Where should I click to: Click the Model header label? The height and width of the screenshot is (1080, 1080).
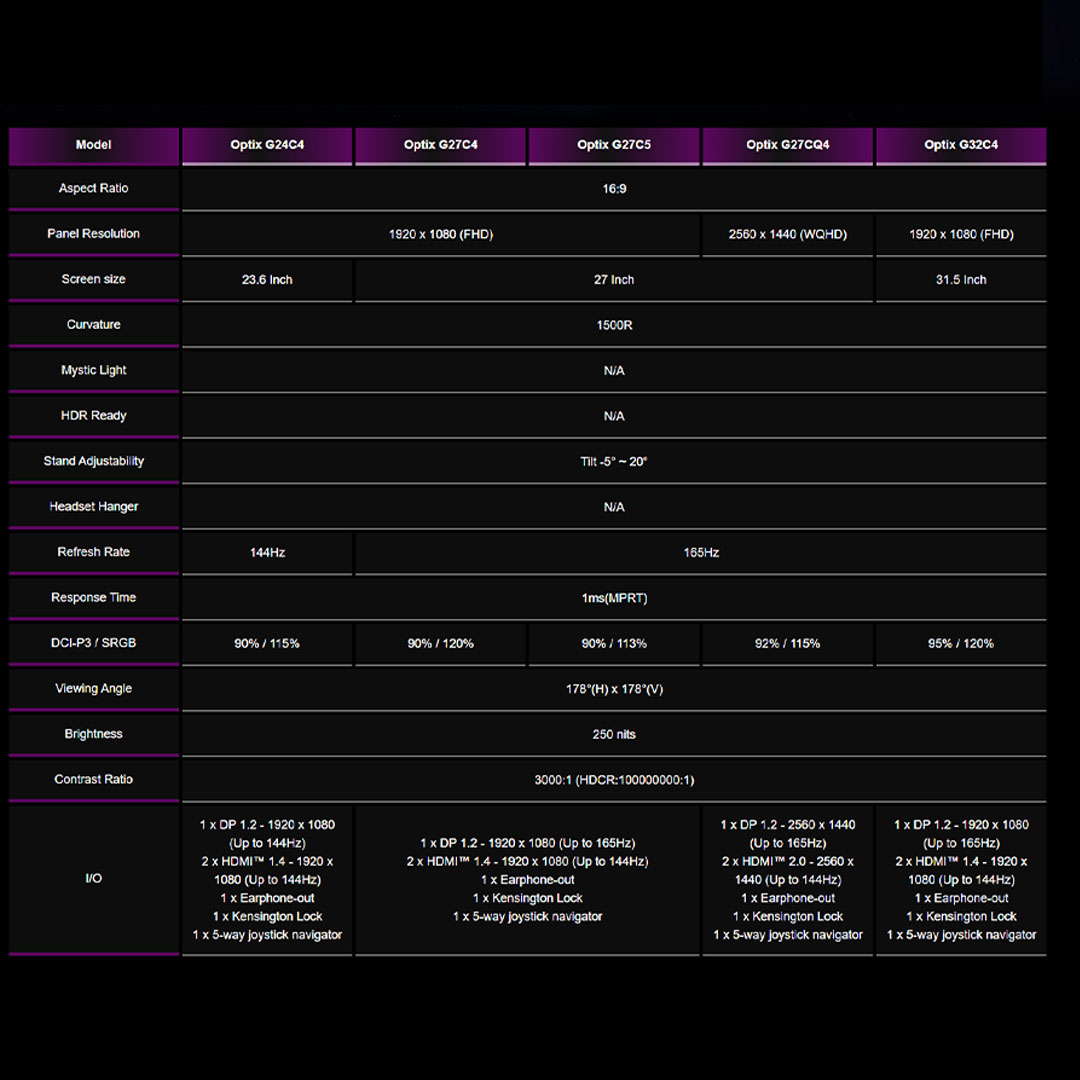click(x=94, y=145)
